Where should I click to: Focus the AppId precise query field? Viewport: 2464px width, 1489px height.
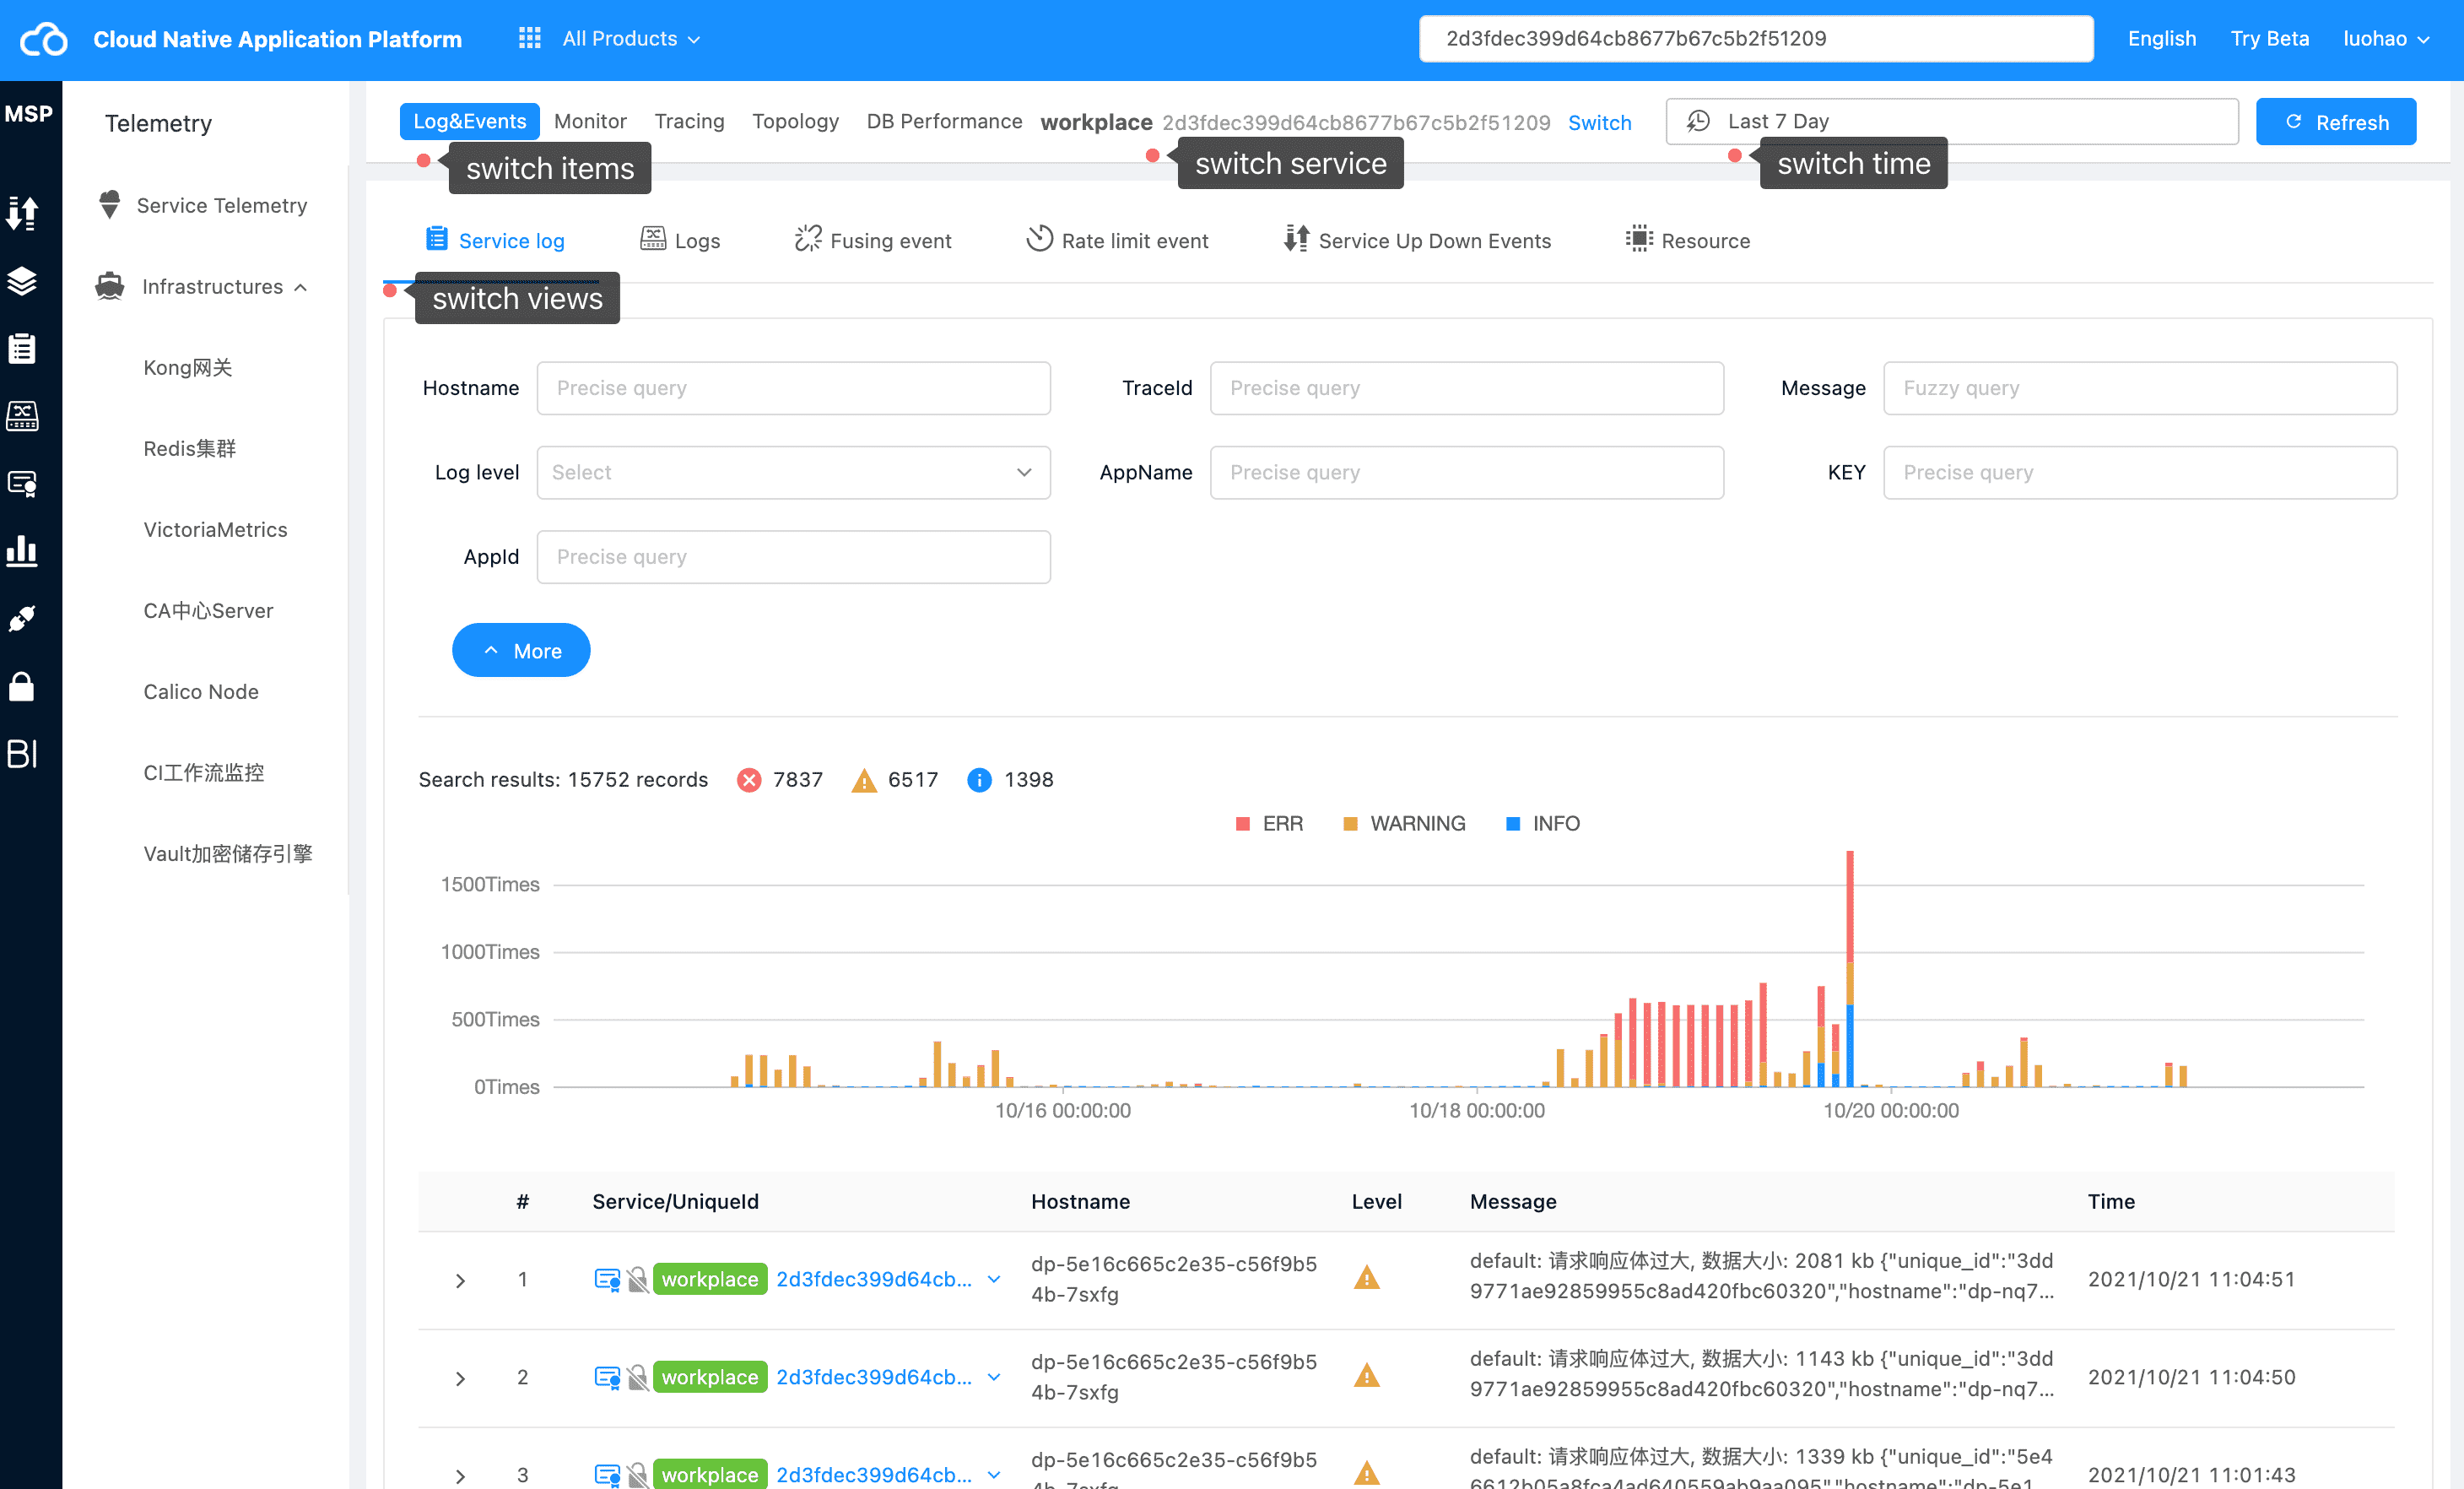(794, 558)
